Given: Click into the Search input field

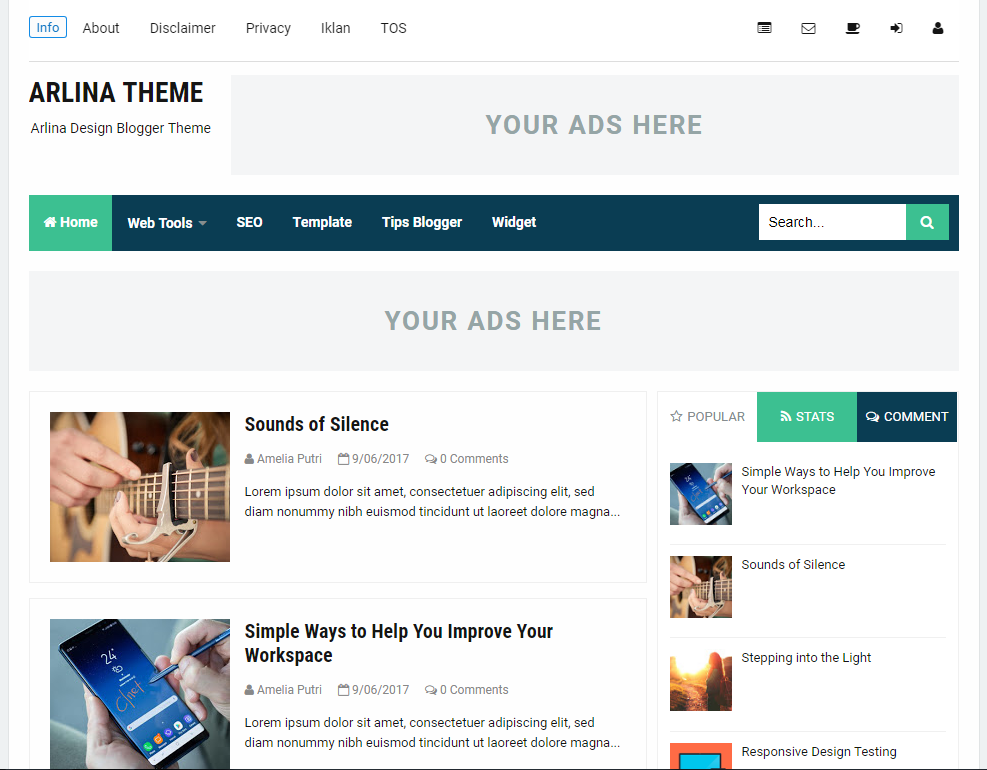Looking at the screenshot, I should tap(832, 222).
